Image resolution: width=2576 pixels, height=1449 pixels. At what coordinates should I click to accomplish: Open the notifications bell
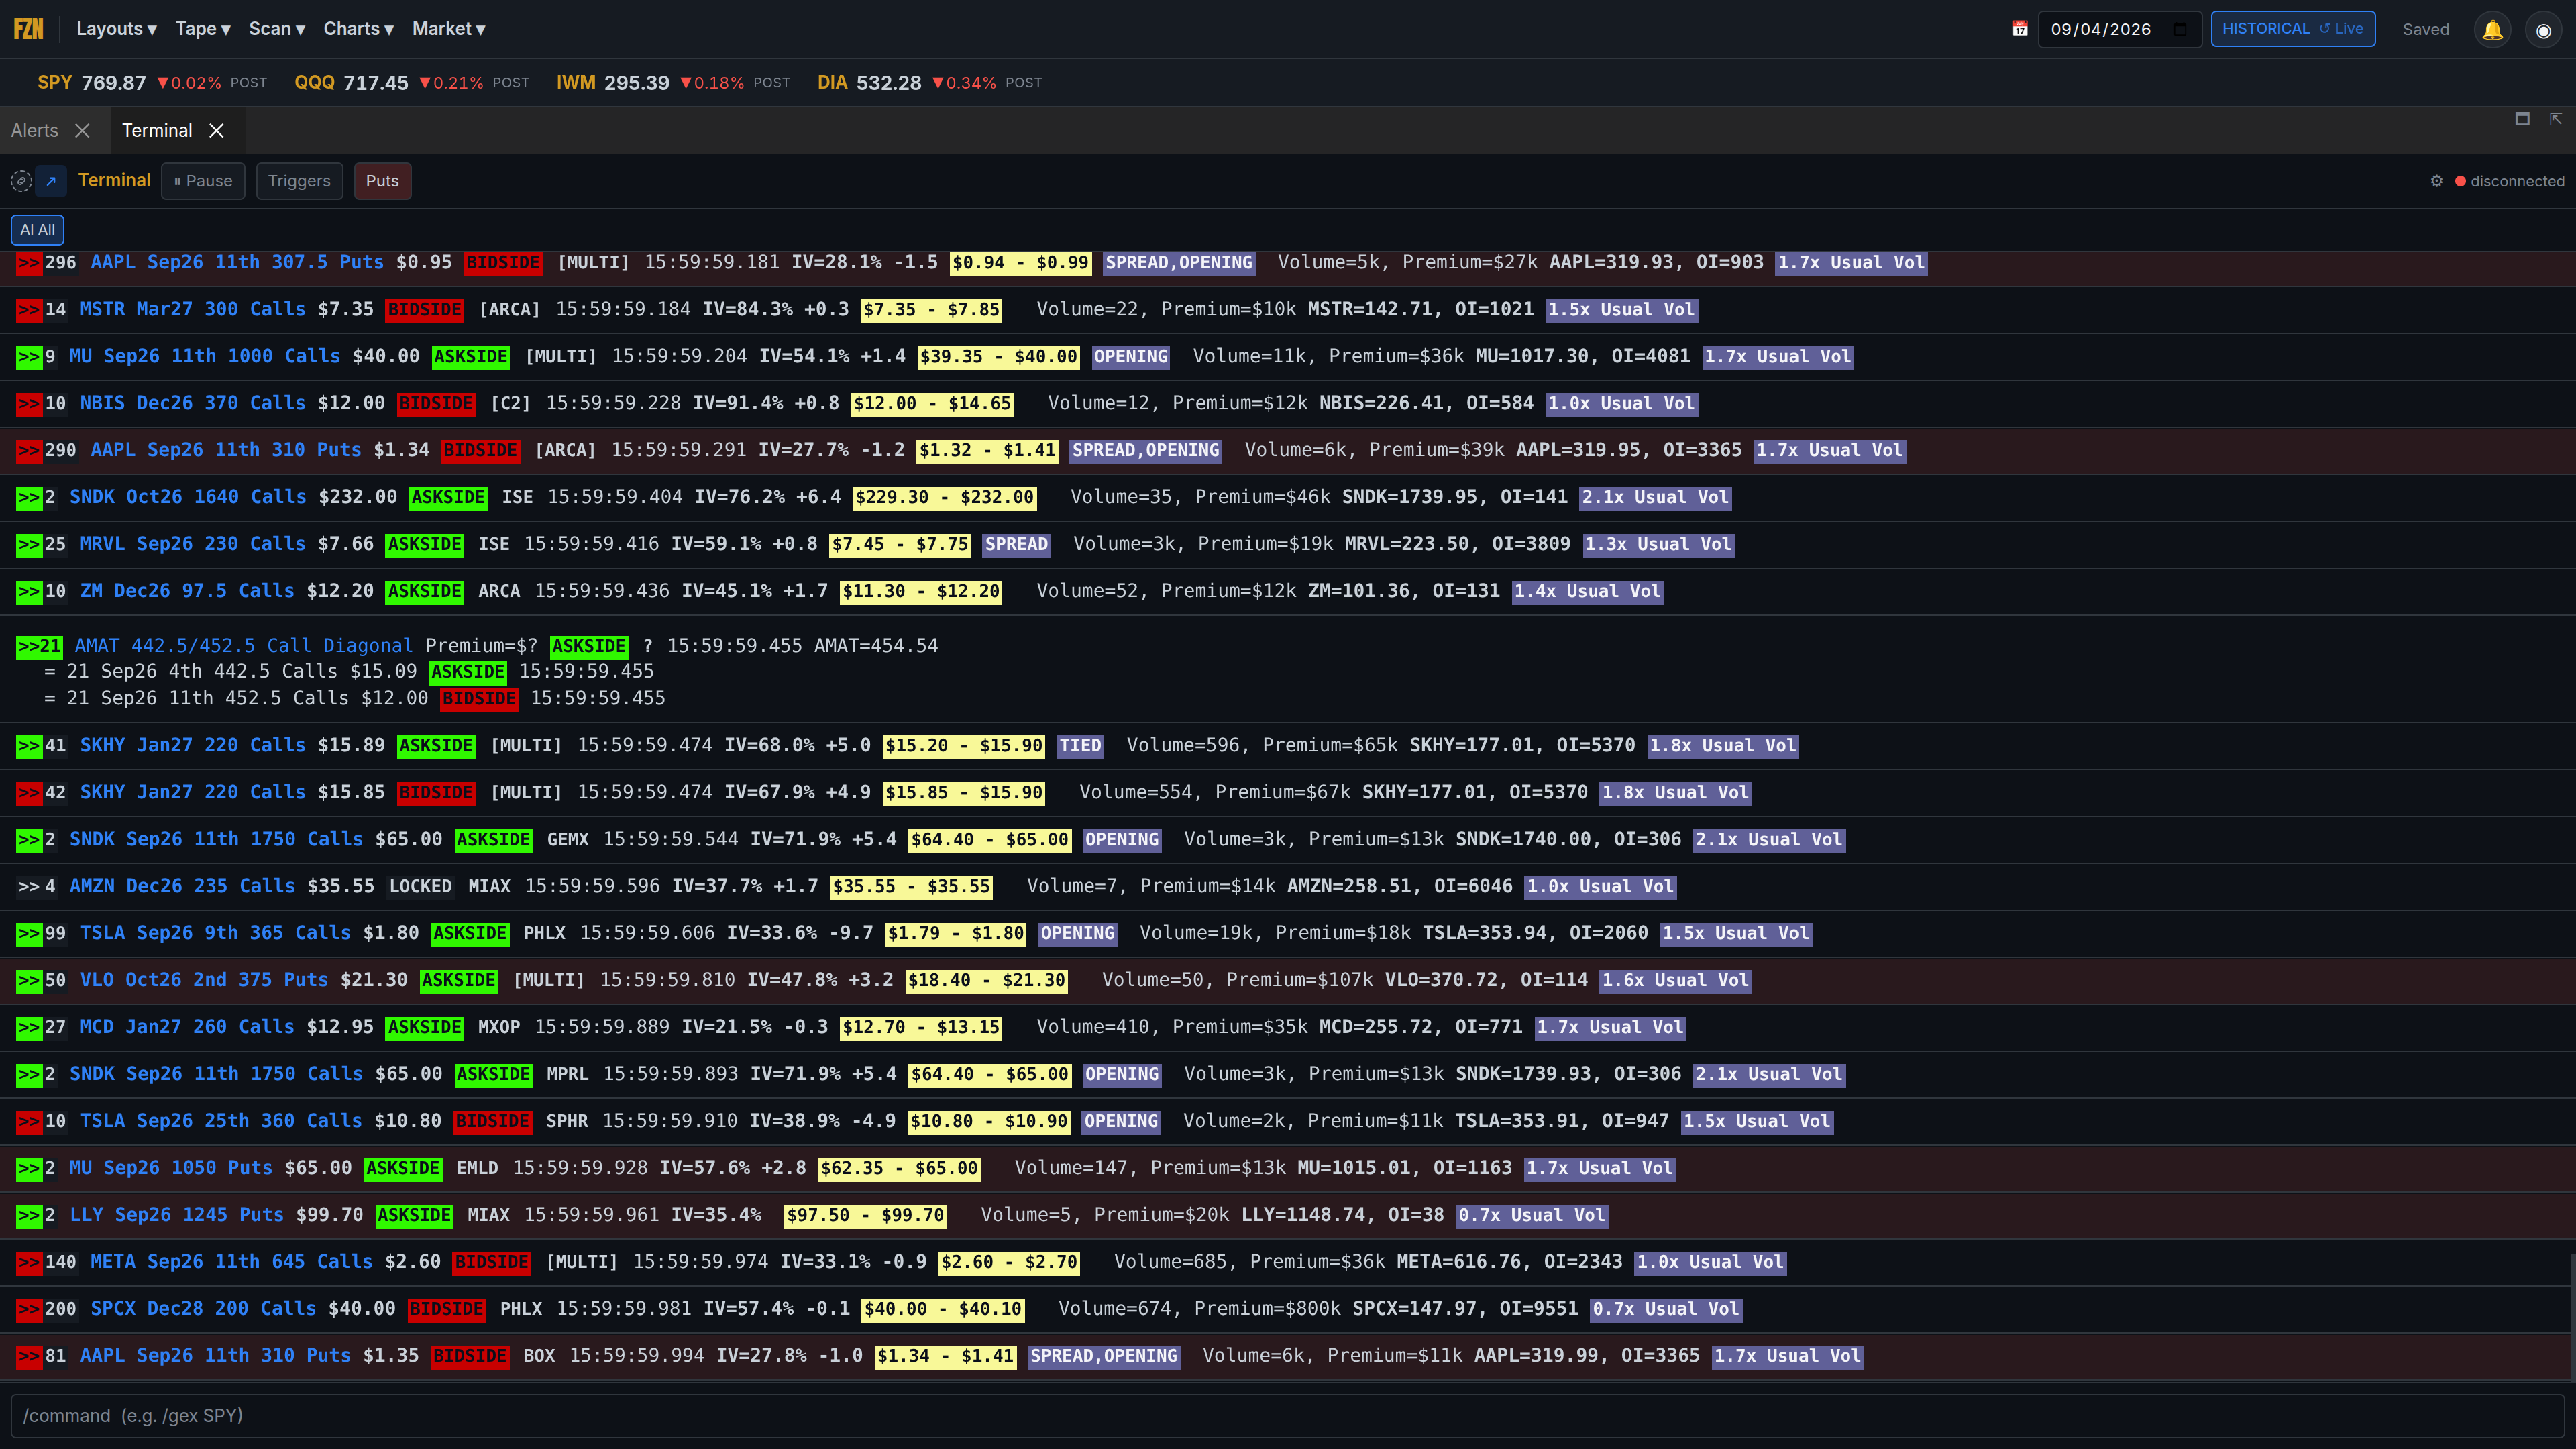[2492, 30]
